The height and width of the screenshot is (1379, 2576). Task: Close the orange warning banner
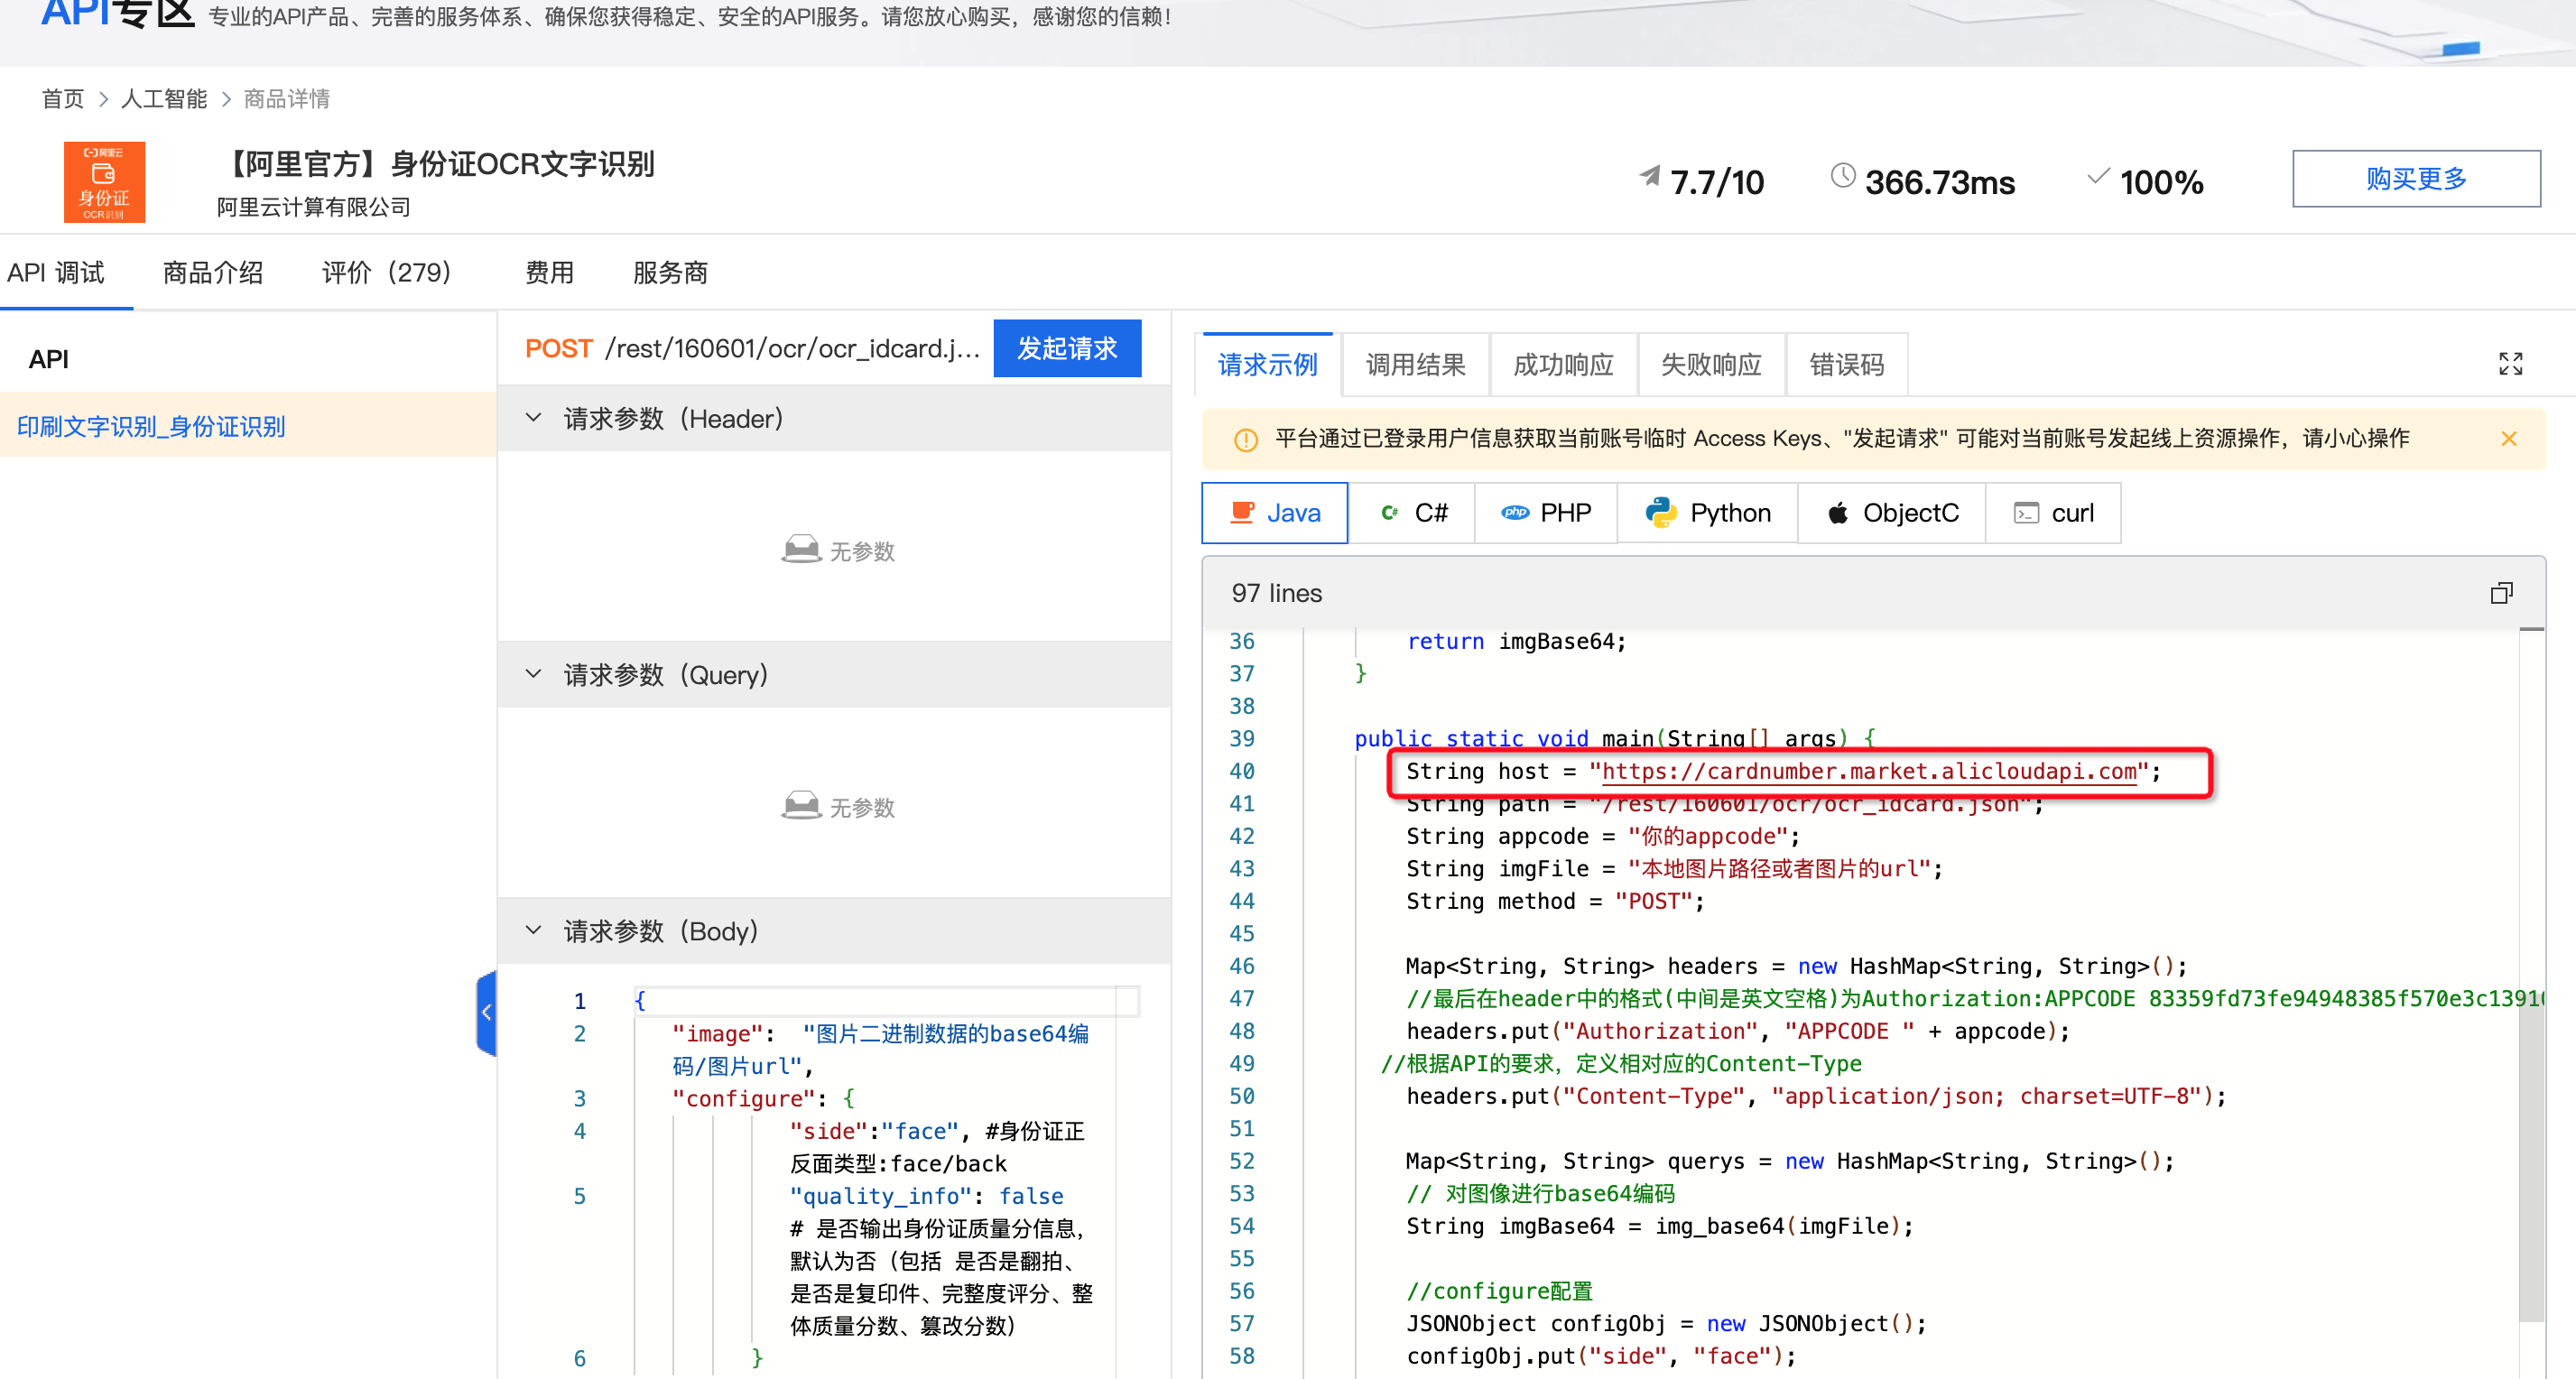2508,439
